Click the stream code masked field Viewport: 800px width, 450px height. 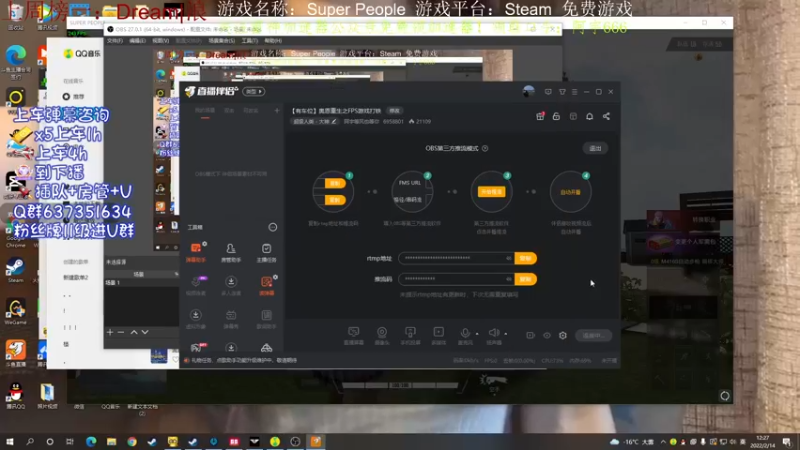pos(457,279)
